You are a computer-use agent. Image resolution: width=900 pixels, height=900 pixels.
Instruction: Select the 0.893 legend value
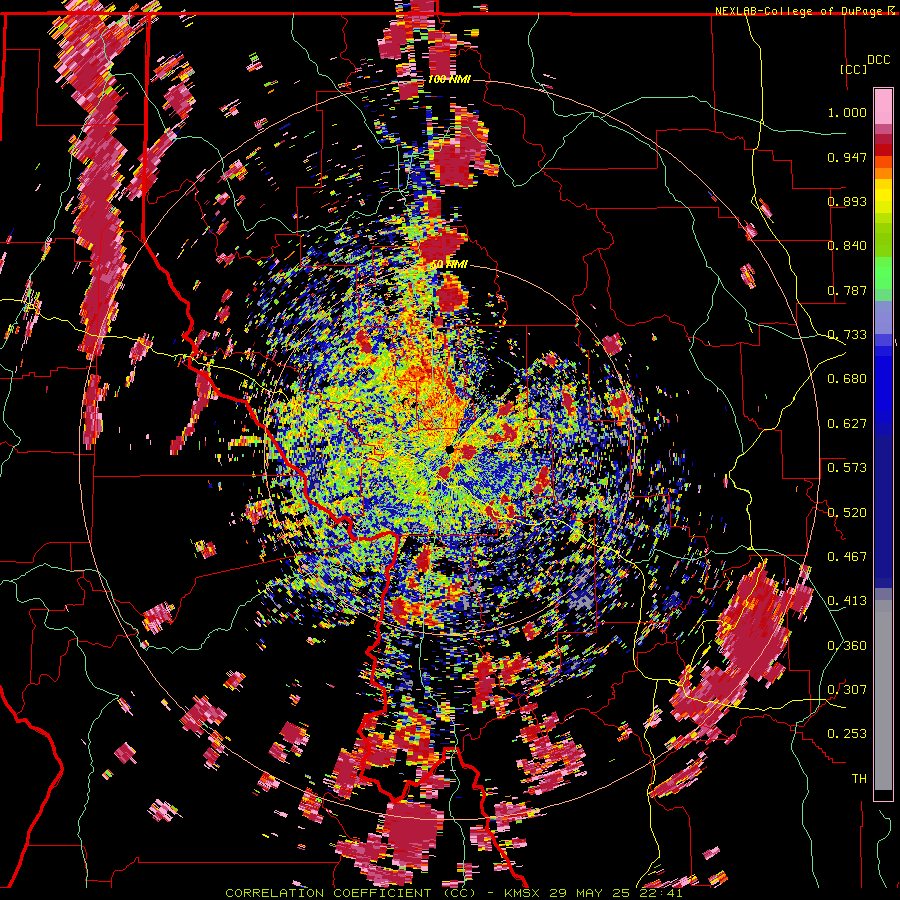[847, 201]
